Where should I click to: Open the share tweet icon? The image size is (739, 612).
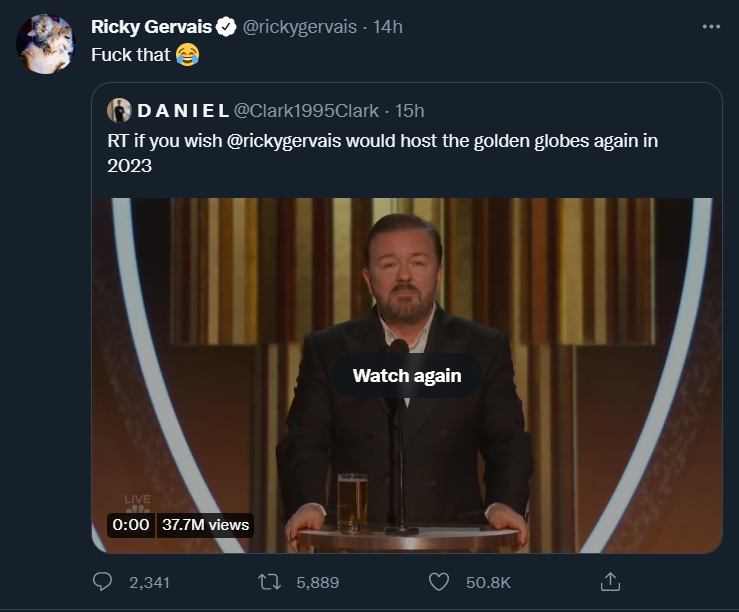click(x=609, y=581)
